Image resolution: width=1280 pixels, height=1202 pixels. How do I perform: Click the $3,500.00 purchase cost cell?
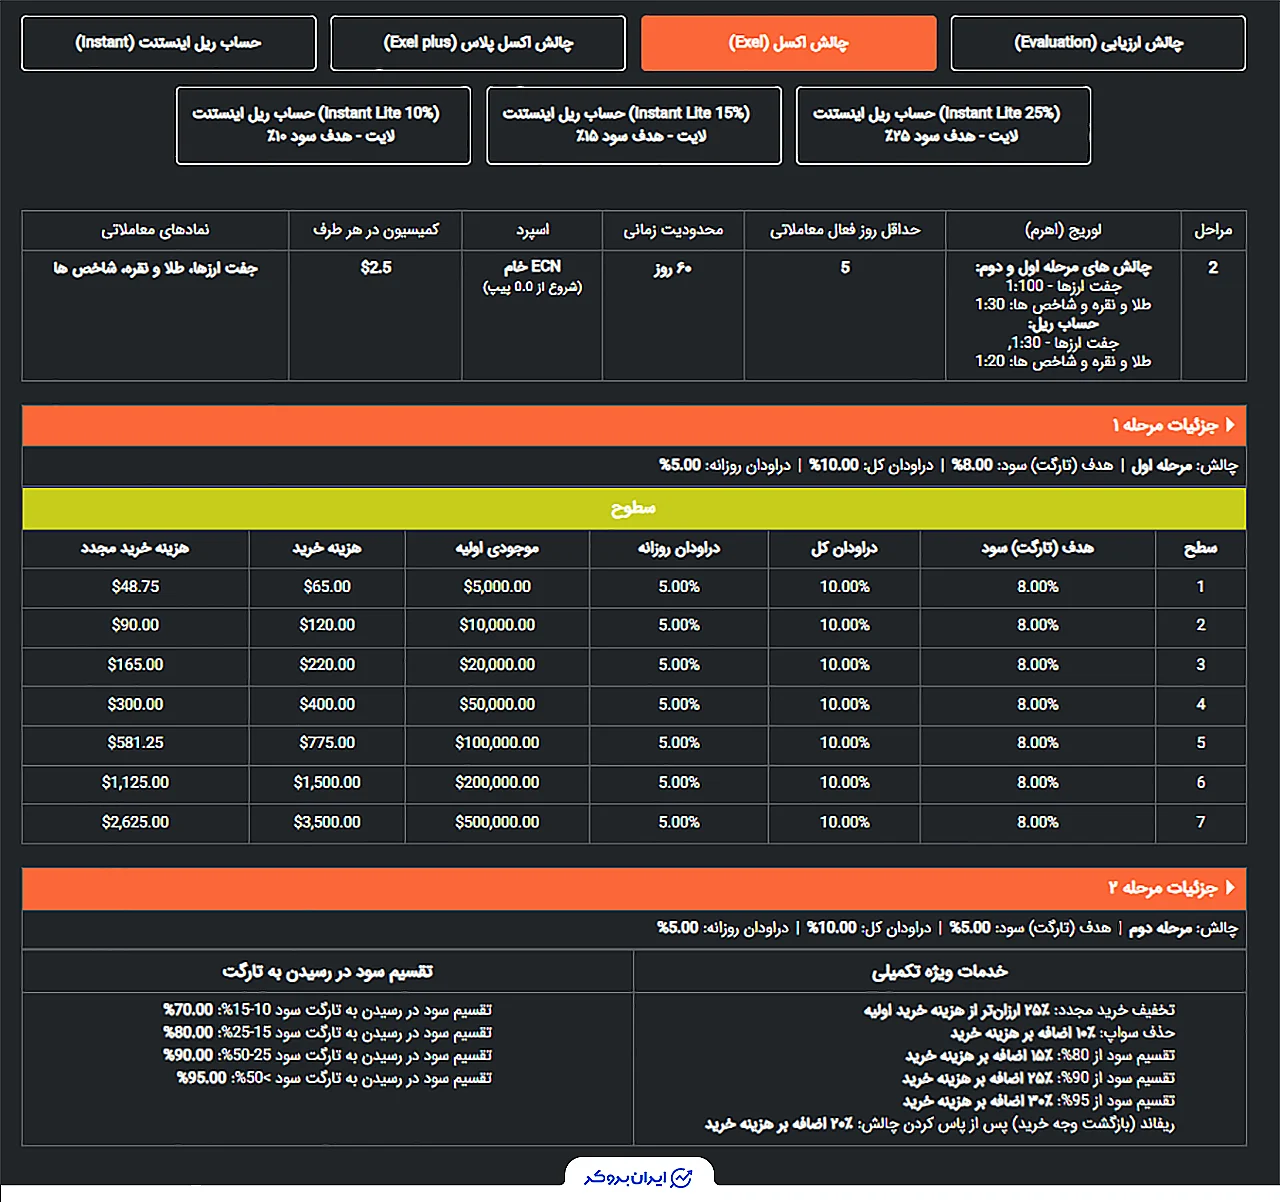[327, 823]
